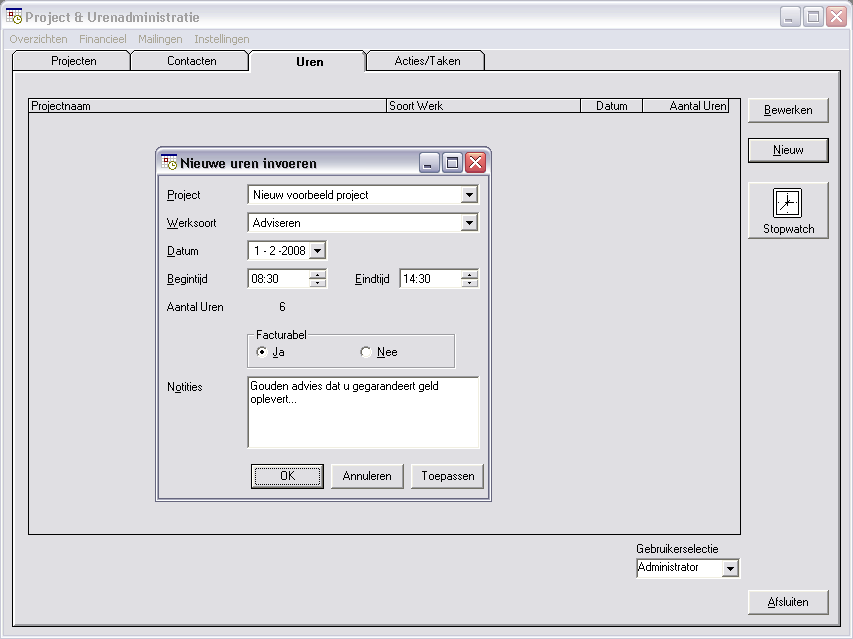
Task: Click the Begintijd time field
Action: [x=279, y=278]
